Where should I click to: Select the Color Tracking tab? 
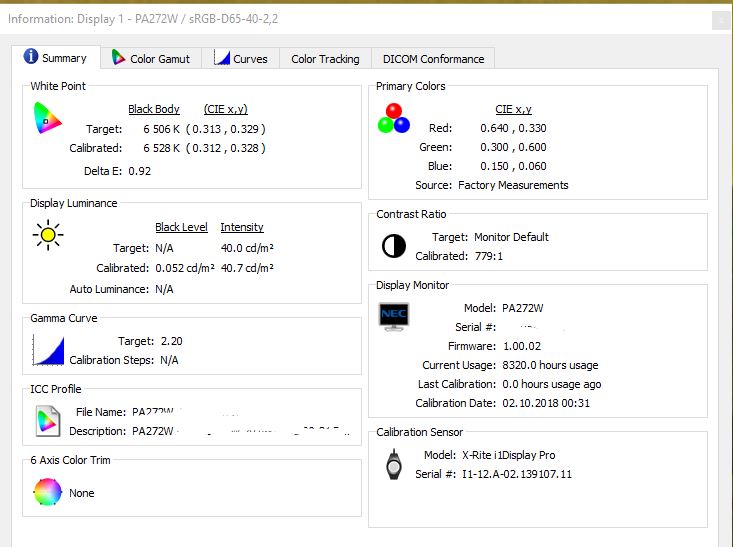click(x=325, y=59)
